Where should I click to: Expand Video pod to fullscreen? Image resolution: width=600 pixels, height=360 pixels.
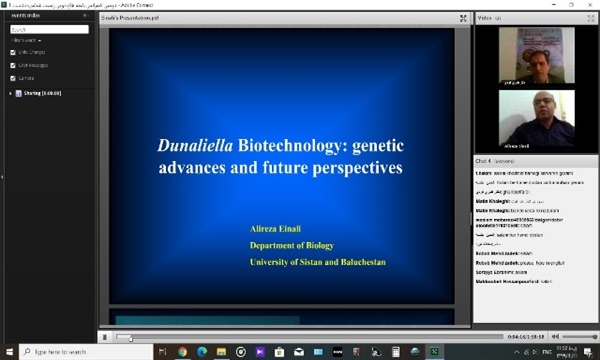[590, 18]
